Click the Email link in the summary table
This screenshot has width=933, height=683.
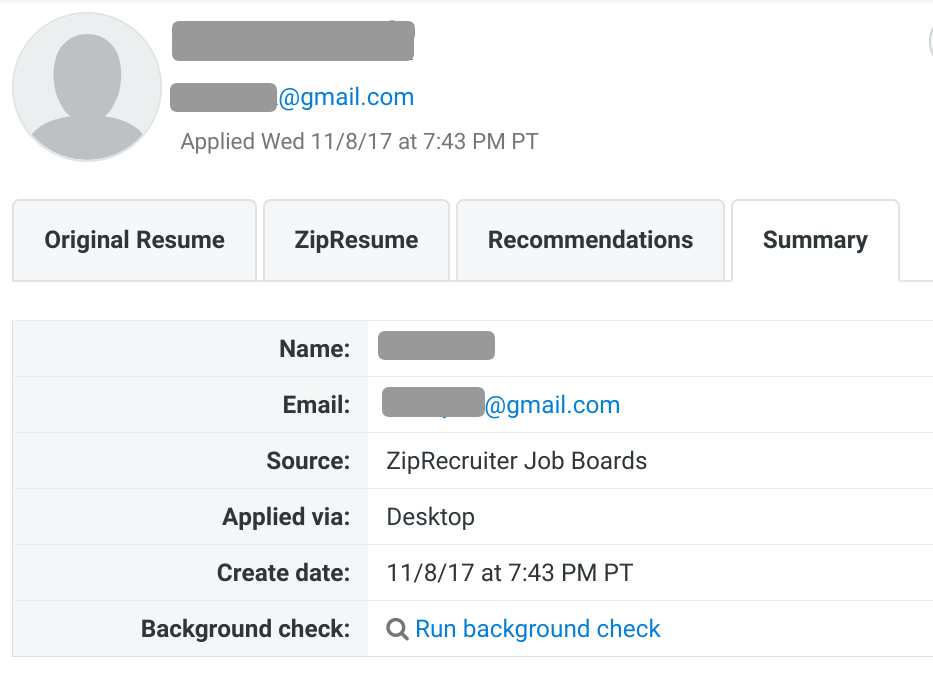(x=552, y=404)
